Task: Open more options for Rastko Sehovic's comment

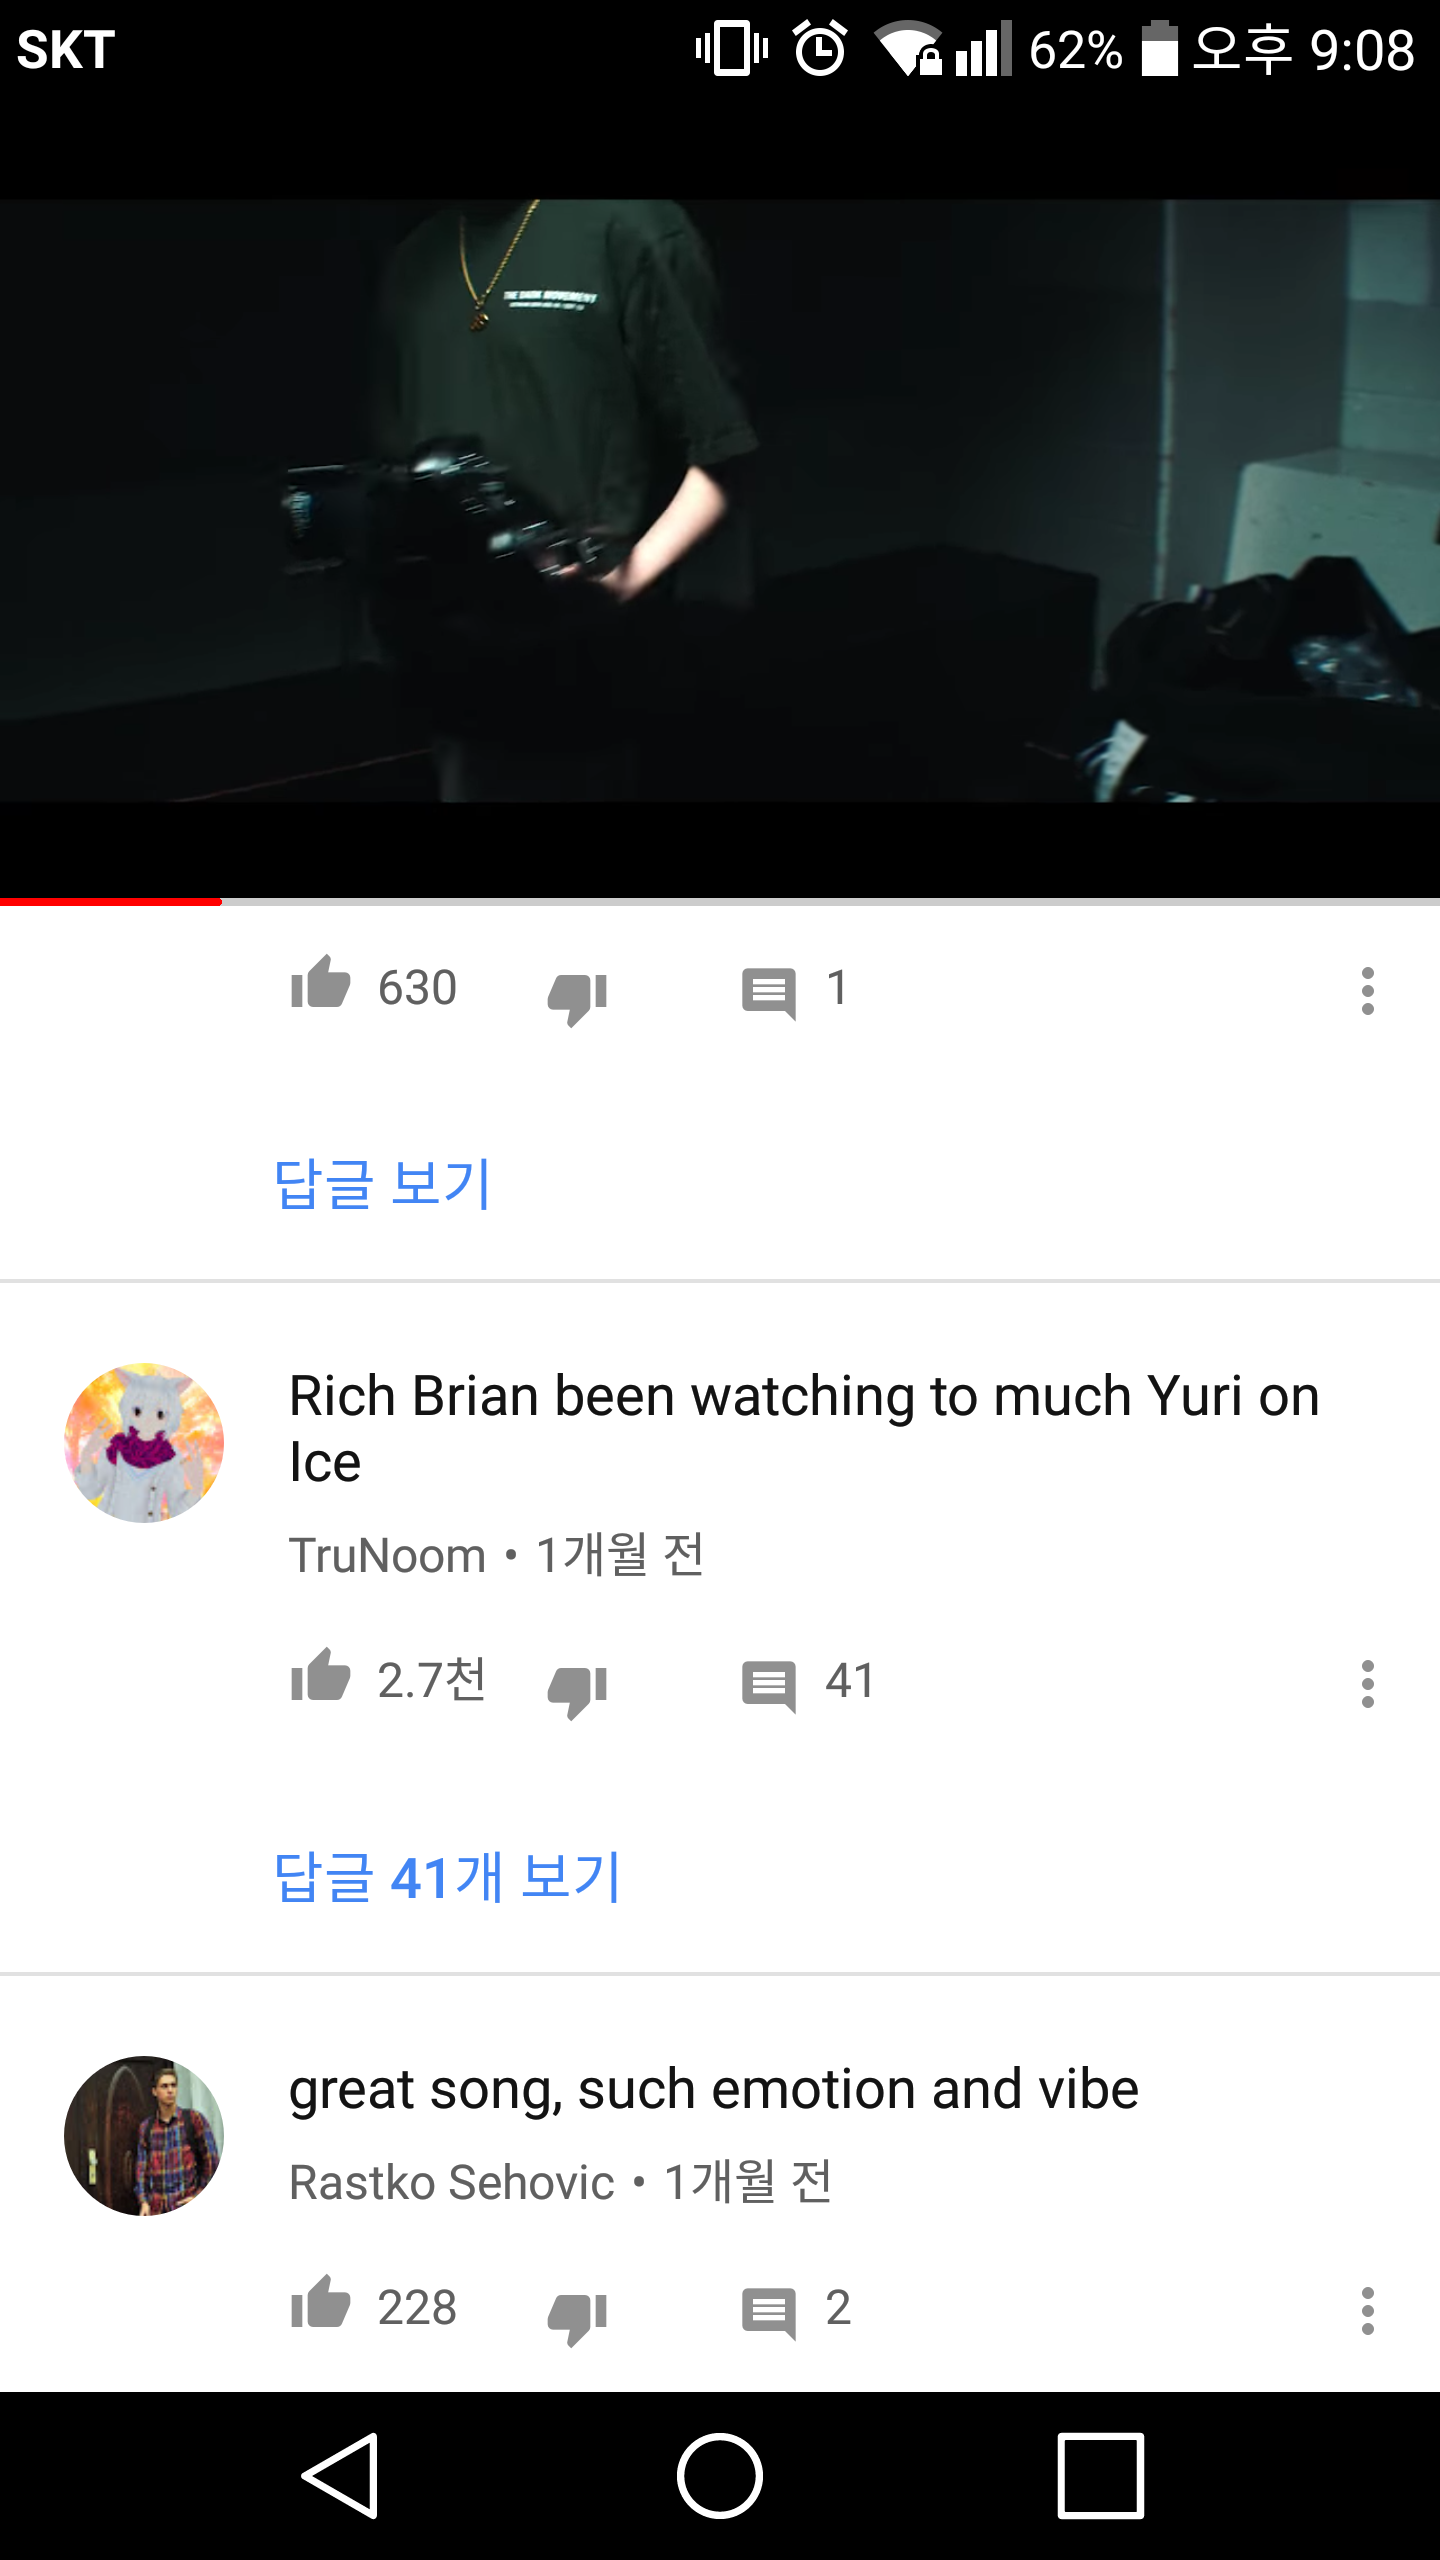Action: (1367, 2311)
